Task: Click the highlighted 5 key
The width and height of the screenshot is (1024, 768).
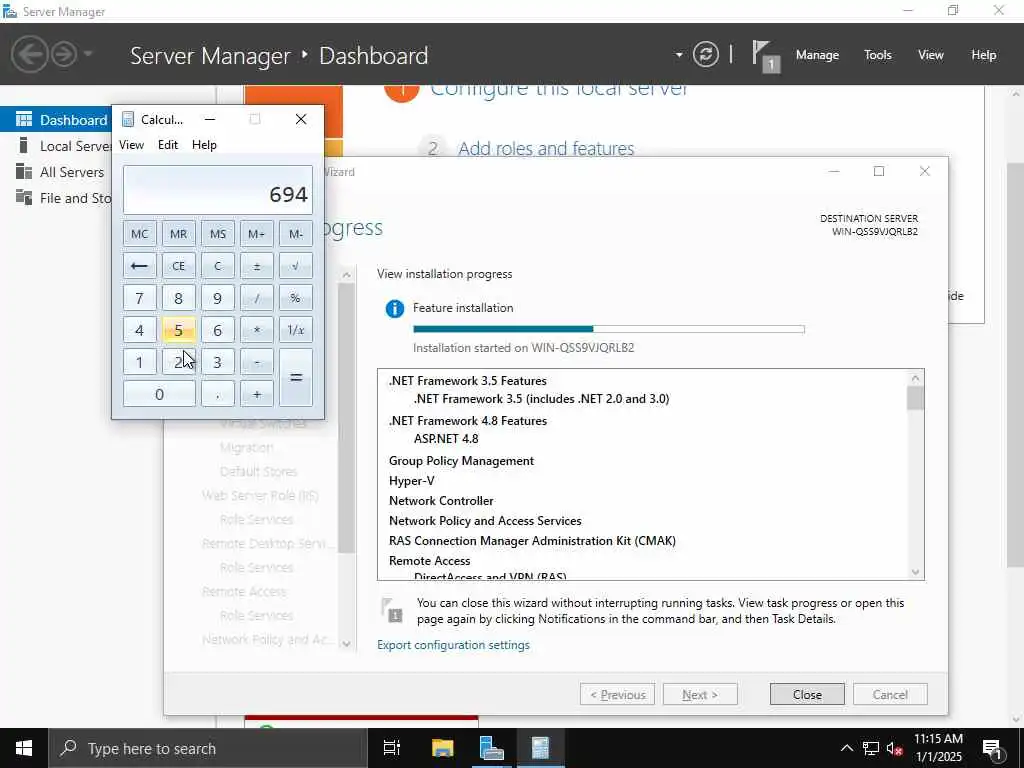Action: (178, 330)
